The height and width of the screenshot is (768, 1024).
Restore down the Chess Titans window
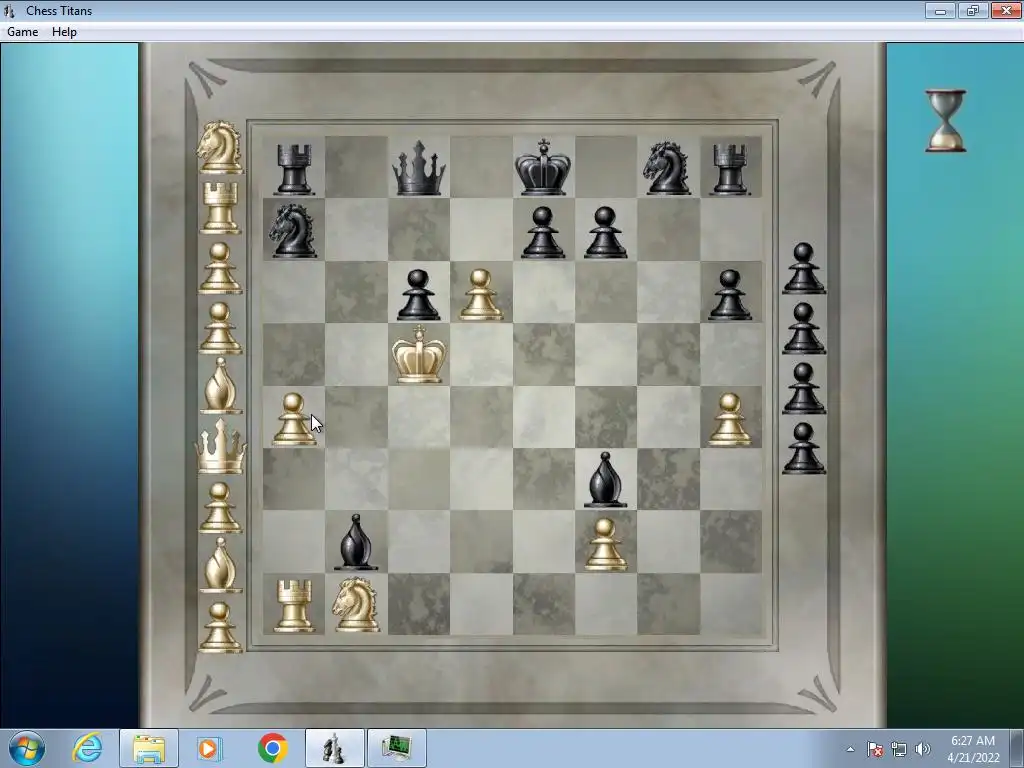972,11
